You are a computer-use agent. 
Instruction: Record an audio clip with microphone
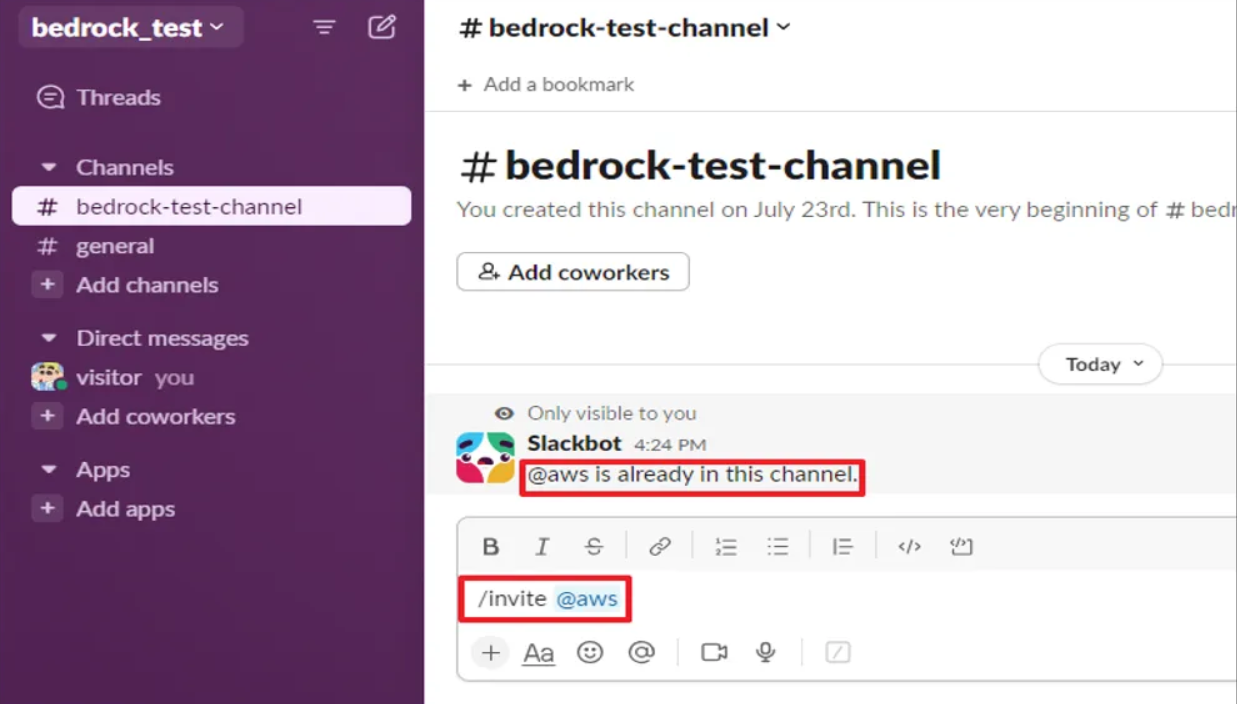(766, 652)
